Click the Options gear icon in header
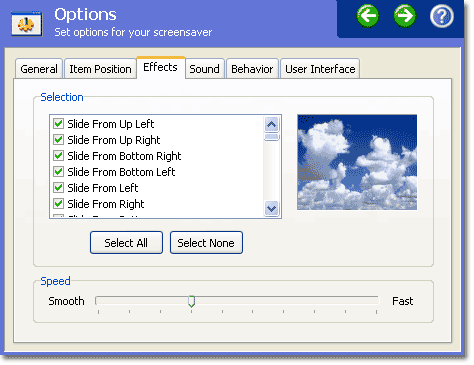 coord(27,24)
